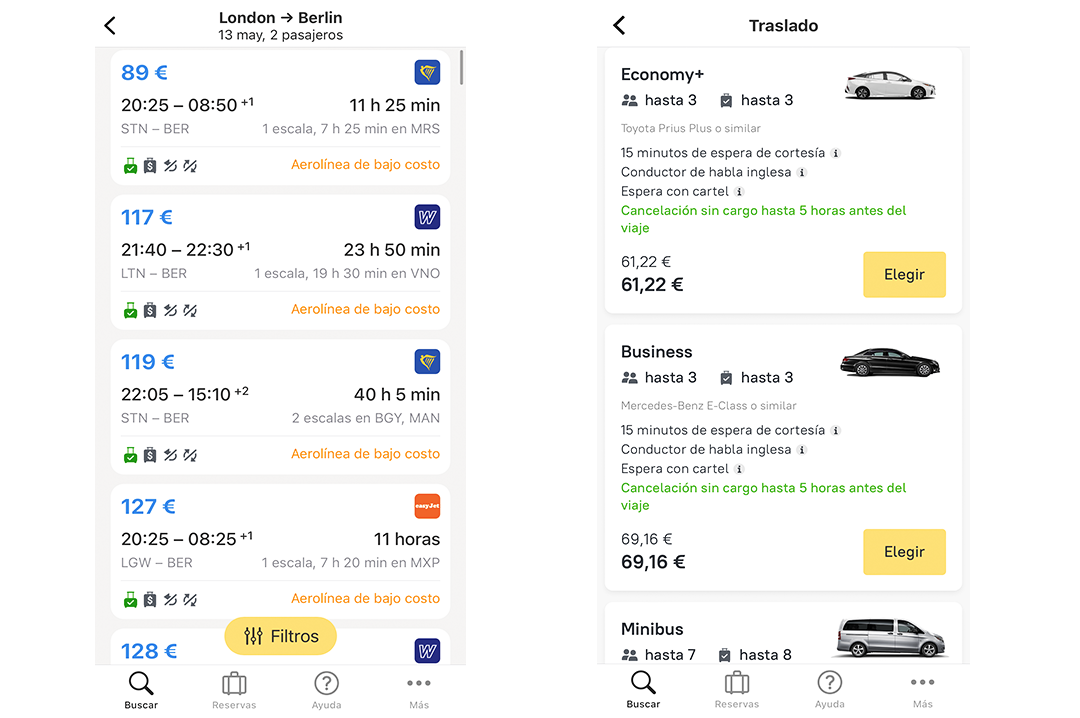
Task: Show info for Economy+ courtesy wait time
Action: (x=836, y=153)
